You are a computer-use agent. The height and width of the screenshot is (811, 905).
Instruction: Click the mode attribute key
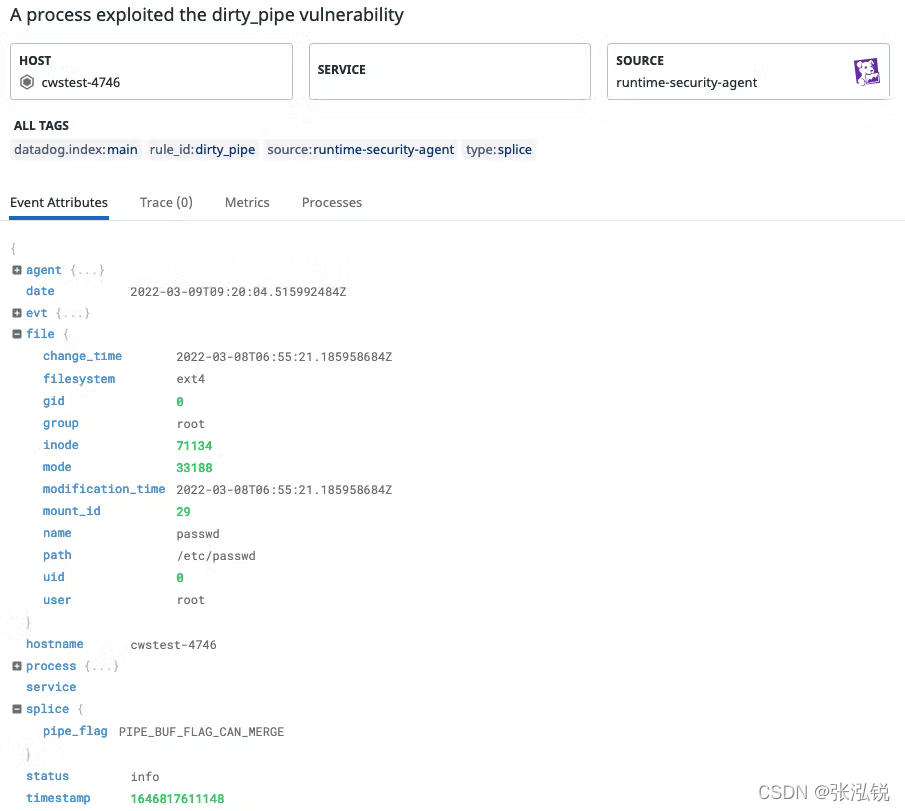pos(57,466)
